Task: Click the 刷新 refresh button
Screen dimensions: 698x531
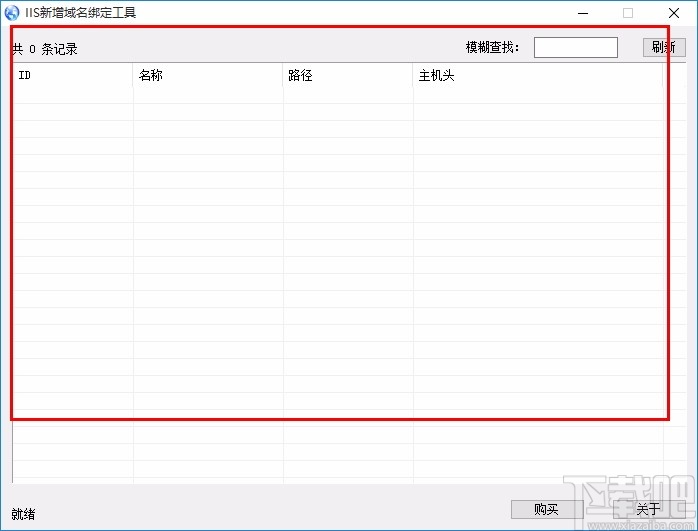Action: click(x=664, y=47)
